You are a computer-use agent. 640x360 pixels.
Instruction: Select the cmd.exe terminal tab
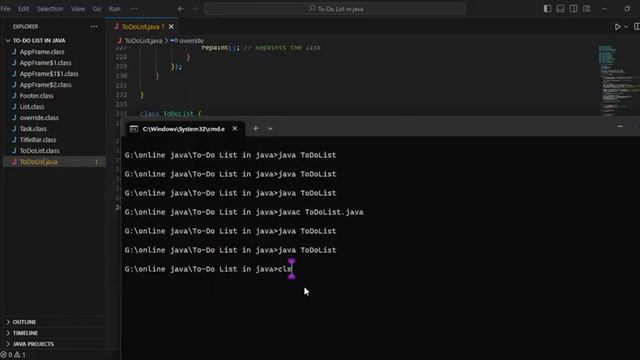184,129
